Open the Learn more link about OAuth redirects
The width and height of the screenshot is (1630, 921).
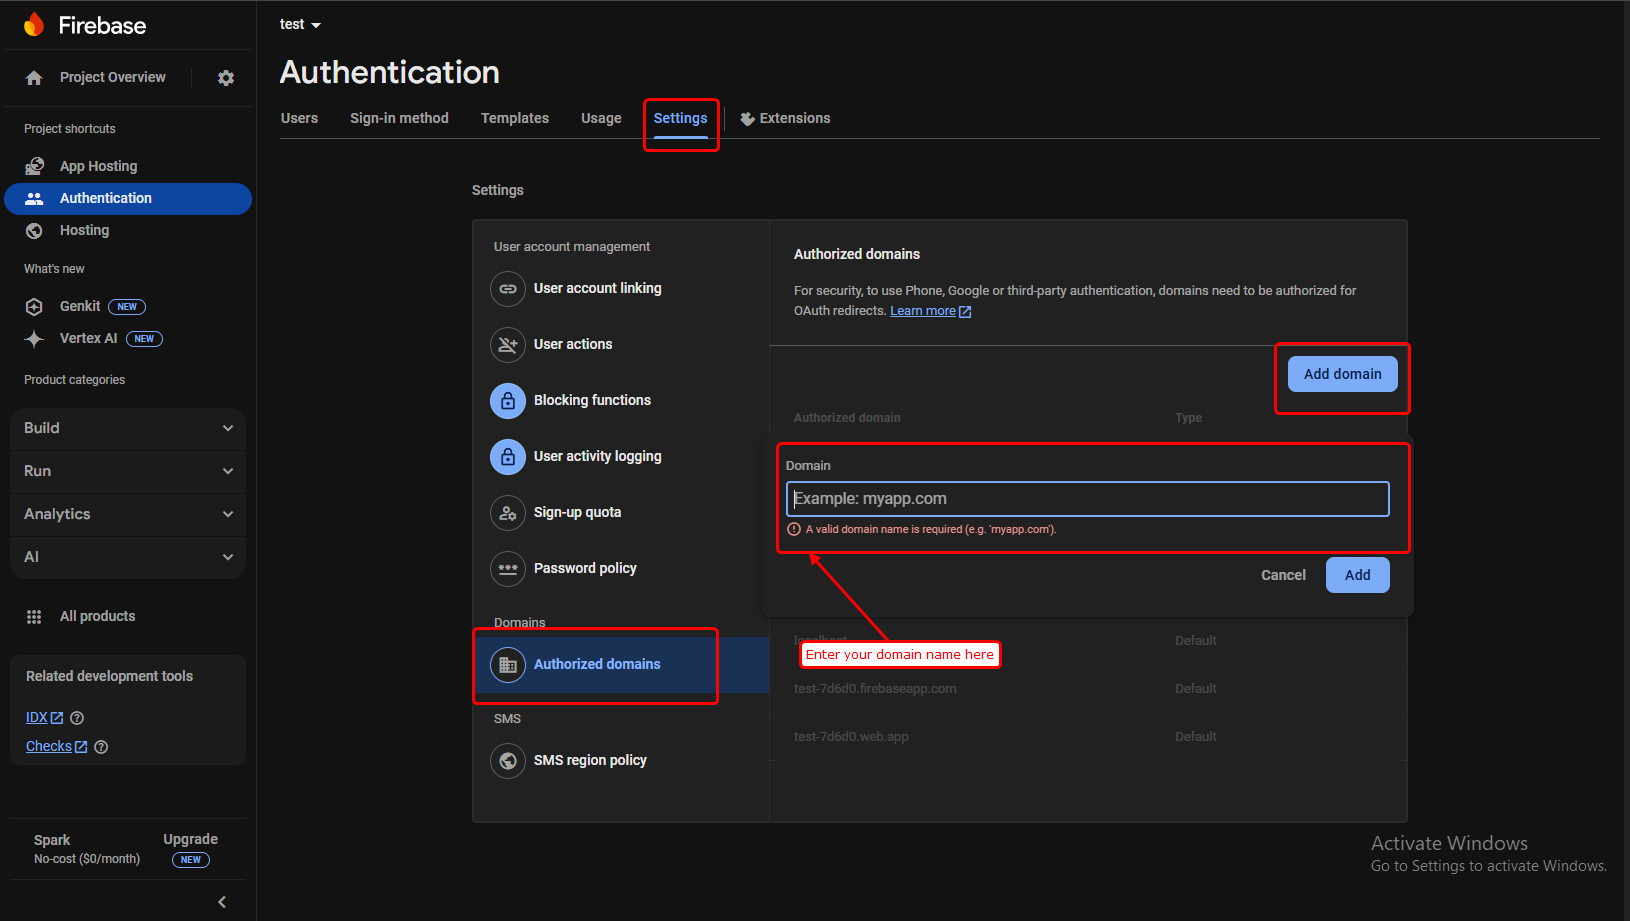click(923, 310)
